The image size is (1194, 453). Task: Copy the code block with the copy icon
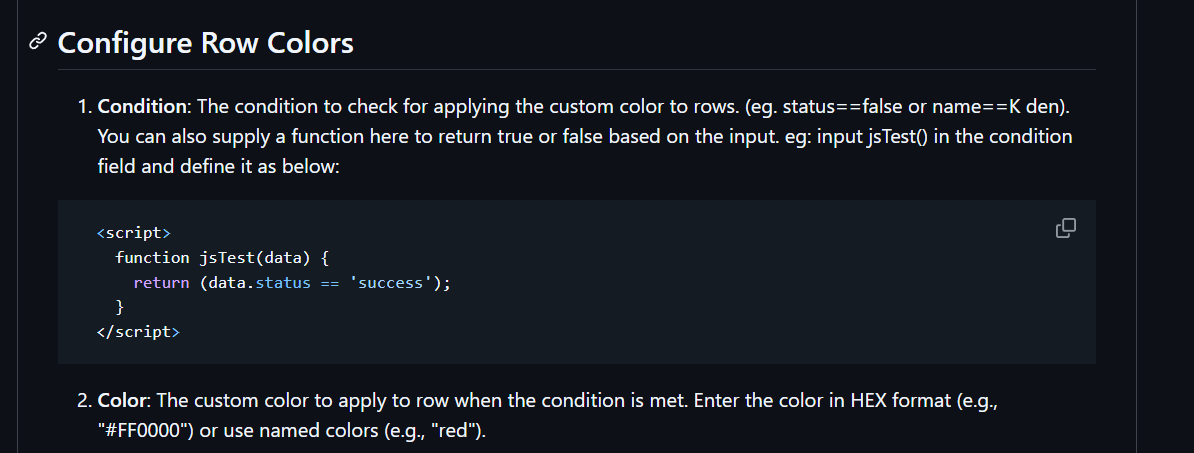pos(1066,228)
